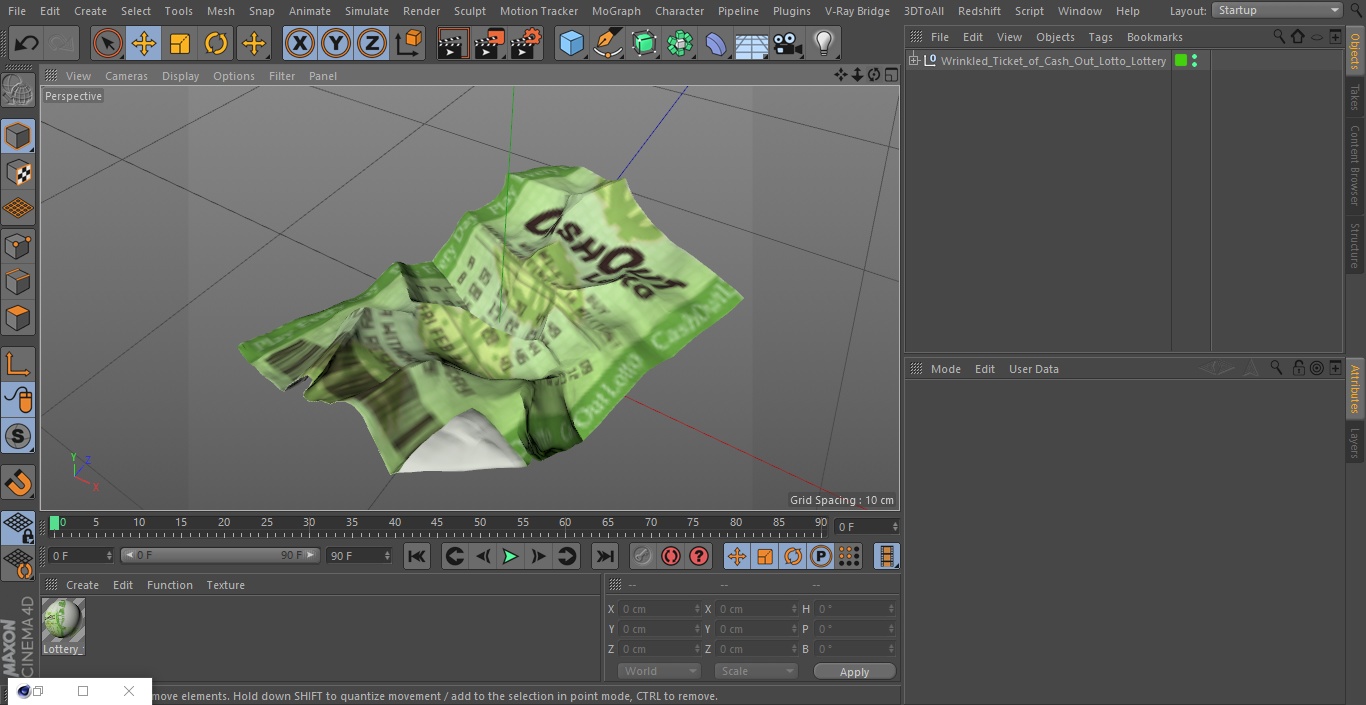Click the X position input field

pyautogui.click(x=659, y=609)
